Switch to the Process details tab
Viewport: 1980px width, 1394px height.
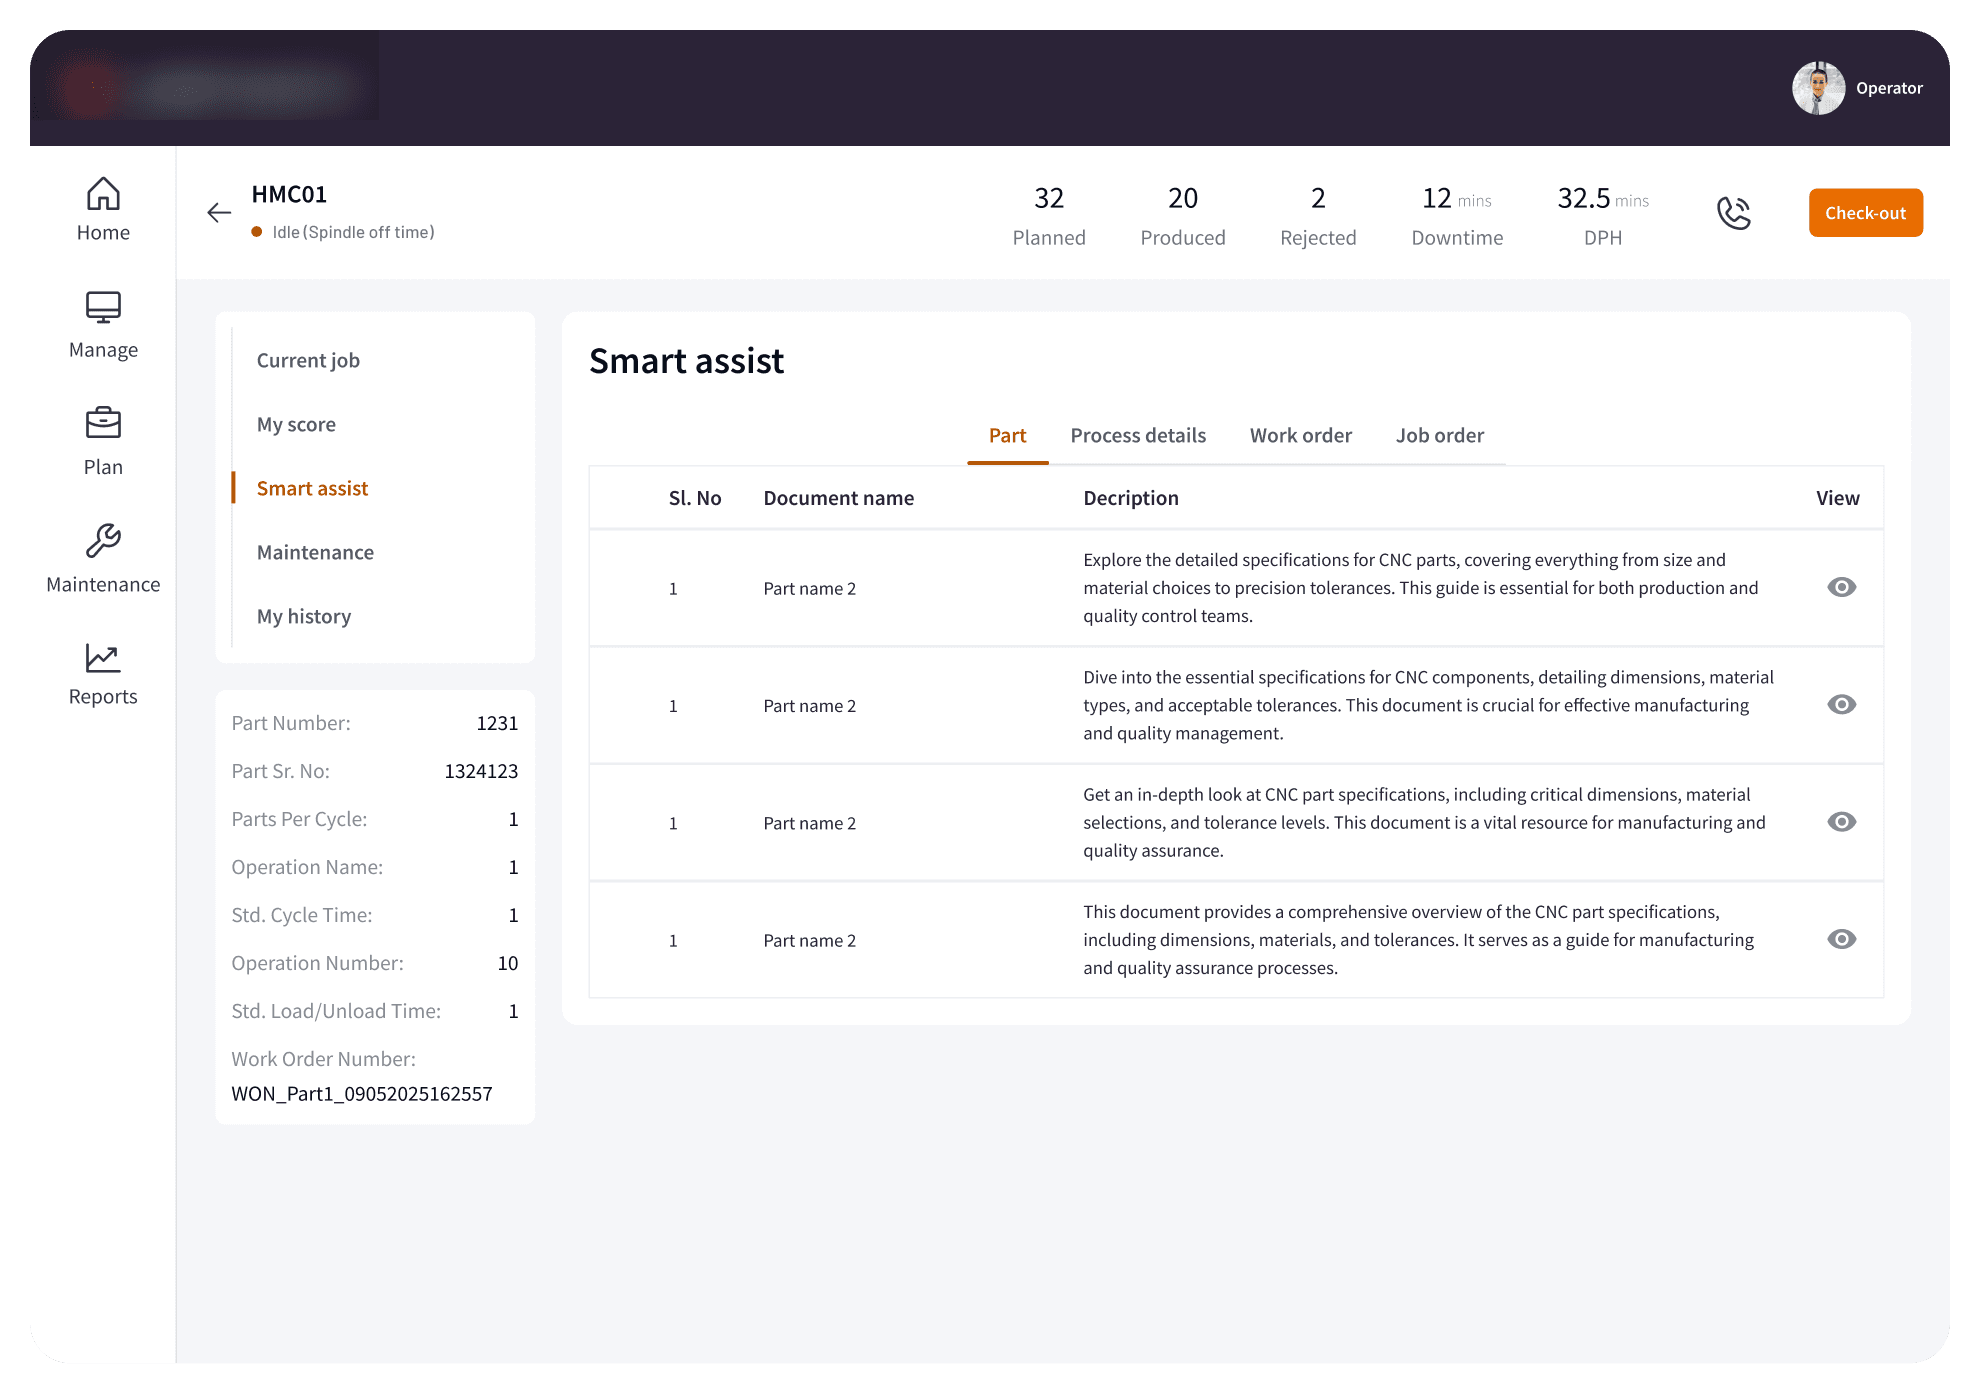tap(1138, 436)
